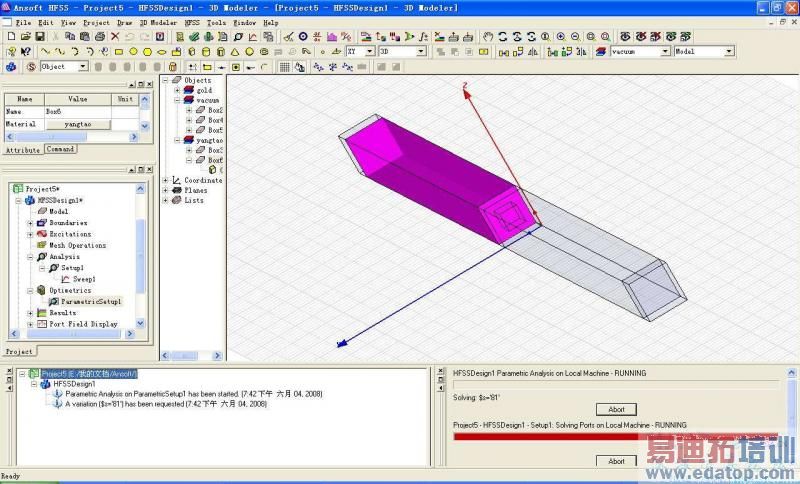This screenshot has width=800, height=484.
Task: Expand the Results node in project tree
Action: point(30,313)
